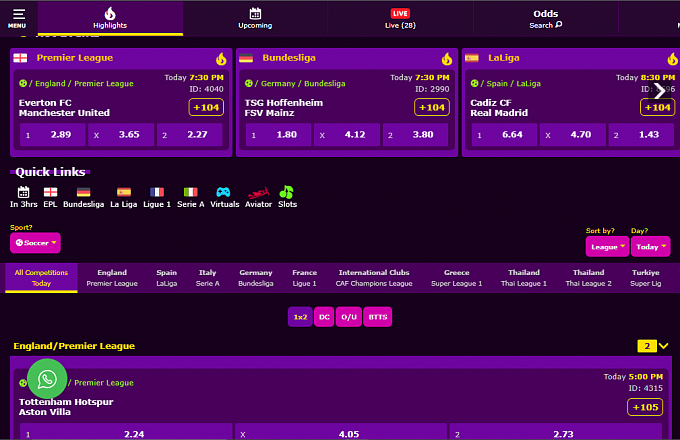Image resolution: width=680 pixels, height=440 pixels.
Task: Switch to the Upcoming tab
Action: (255, 18)
